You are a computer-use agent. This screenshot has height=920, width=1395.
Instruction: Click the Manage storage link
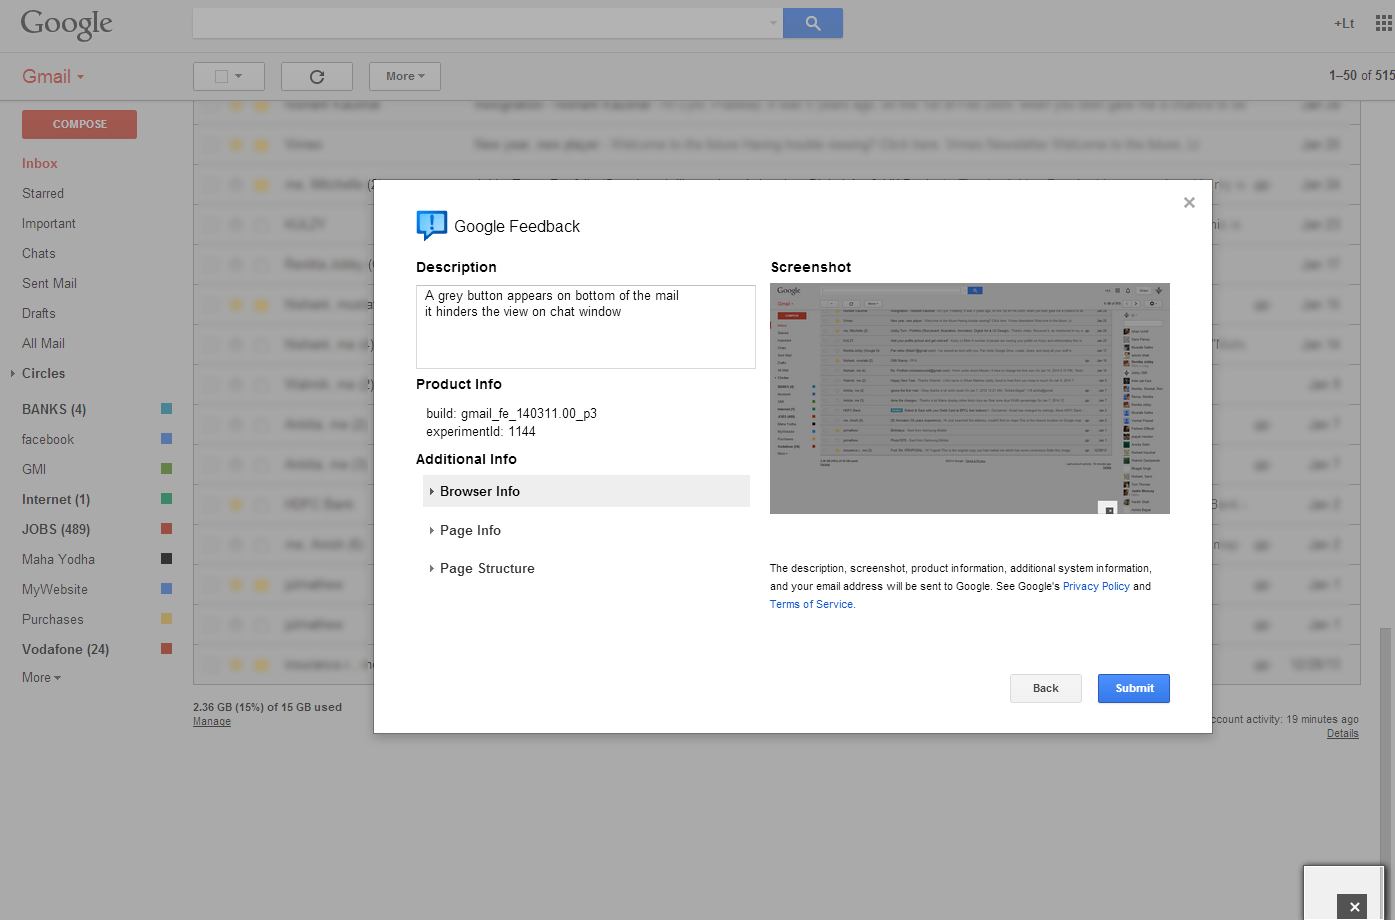click(212, 721)
